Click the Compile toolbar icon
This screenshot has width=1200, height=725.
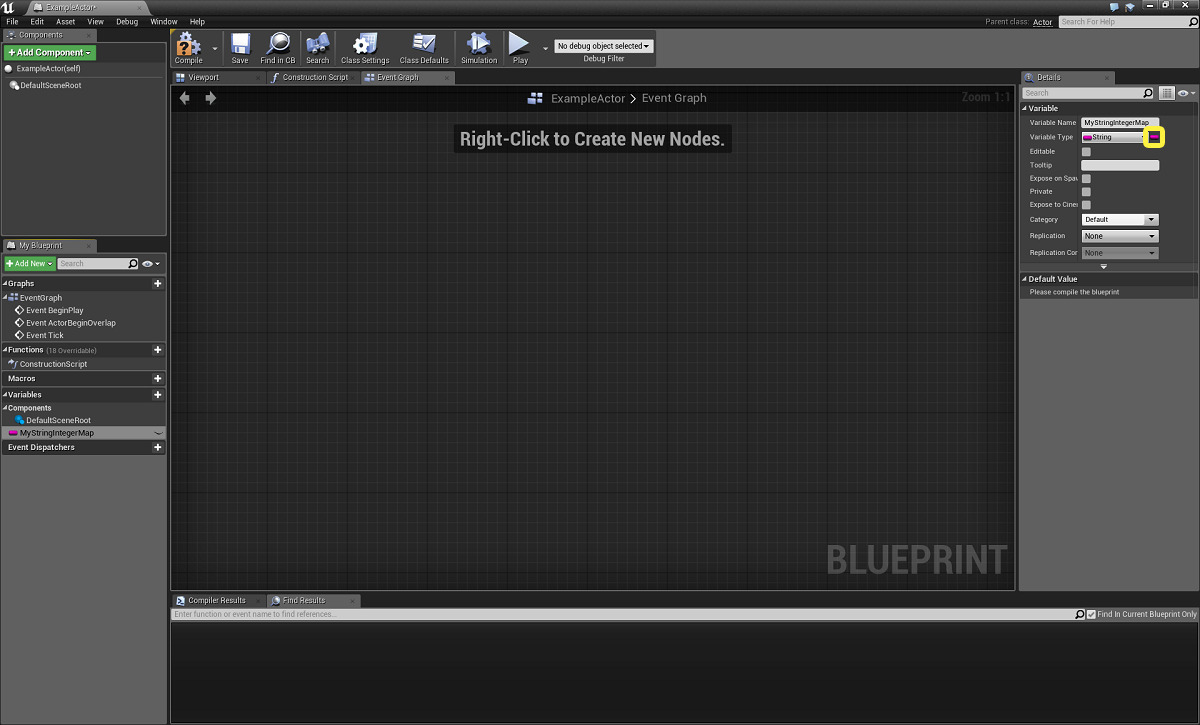pos(188,45)
